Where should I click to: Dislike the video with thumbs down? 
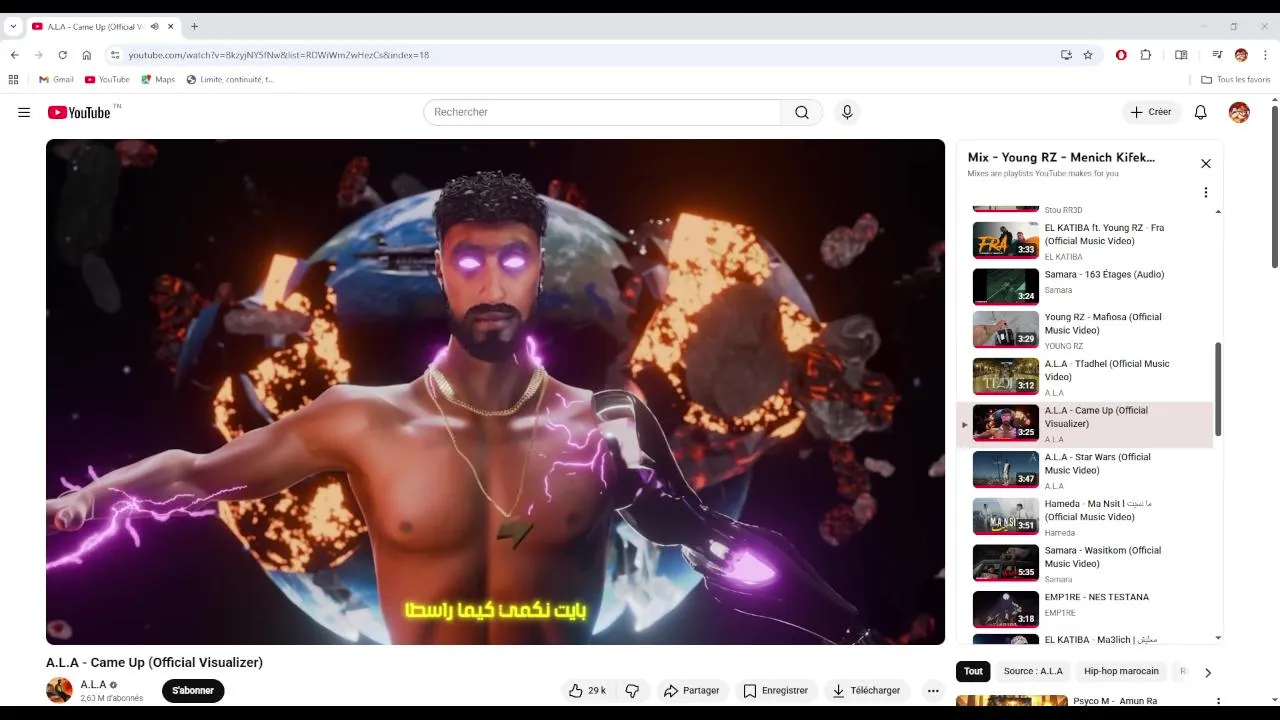click(x=632, y=690)
